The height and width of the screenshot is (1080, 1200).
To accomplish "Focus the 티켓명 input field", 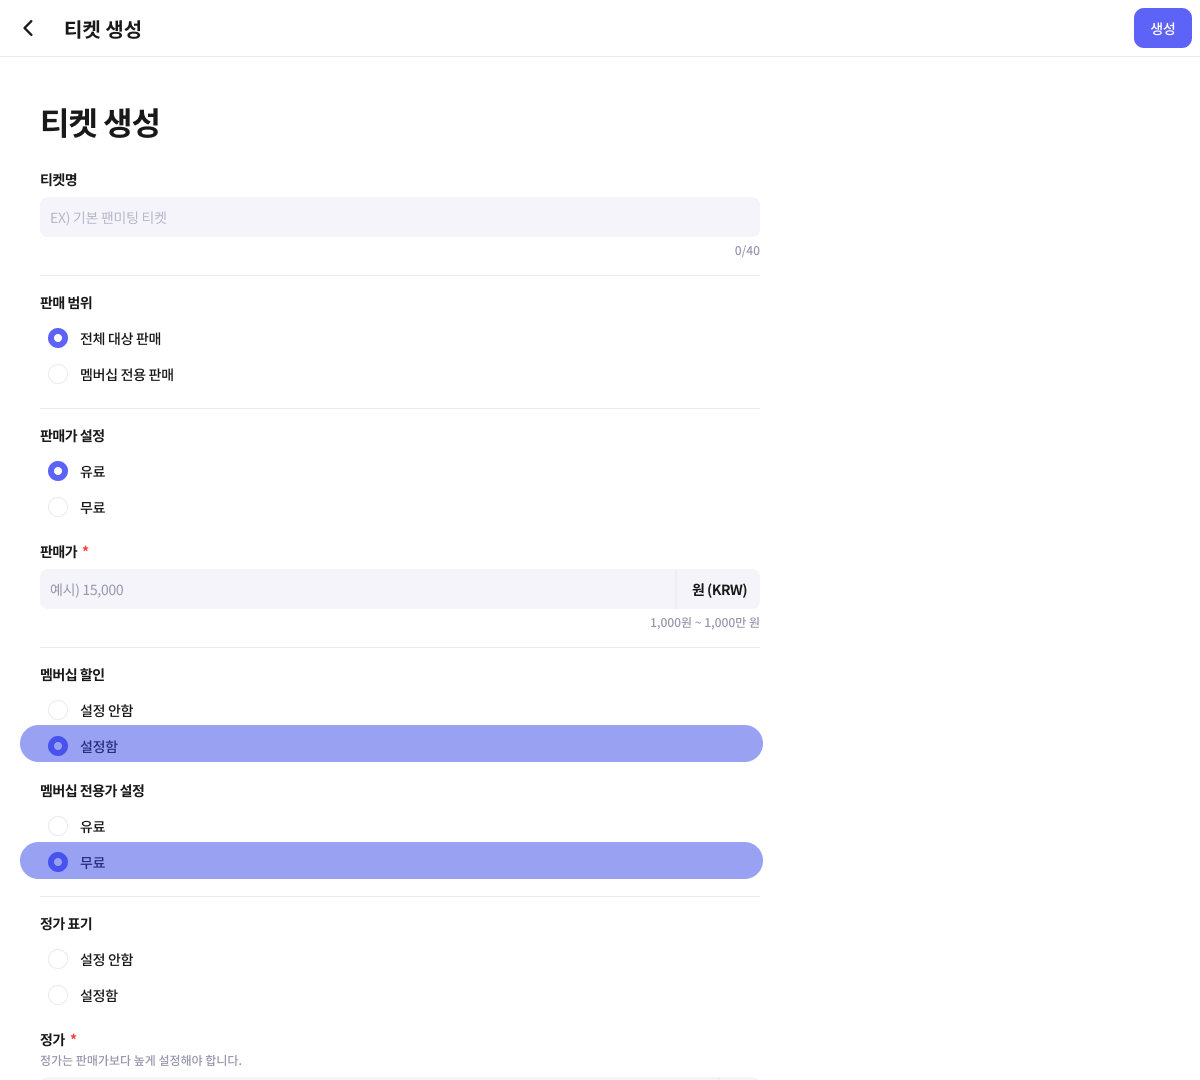I will coord(400,217).
